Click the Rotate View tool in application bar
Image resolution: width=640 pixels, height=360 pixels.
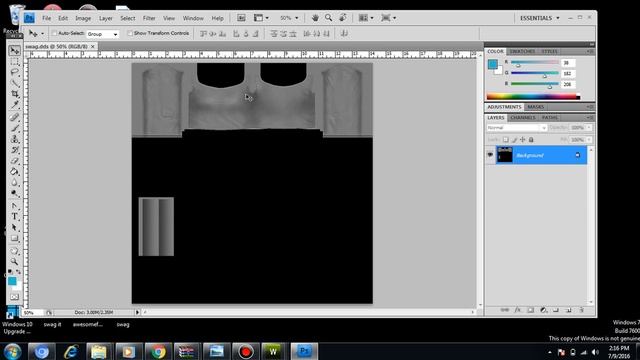pyautogui.click(x=343, y=18)
